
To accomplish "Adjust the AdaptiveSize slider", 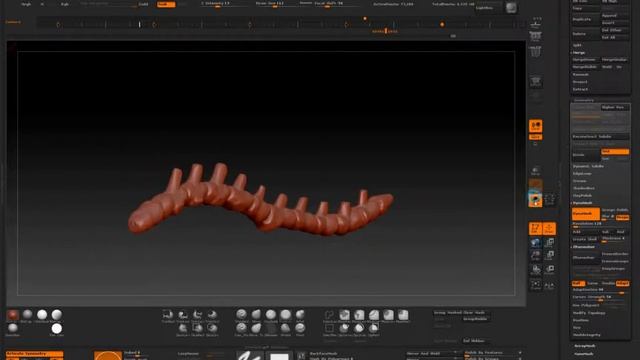I will click(600, 291).
